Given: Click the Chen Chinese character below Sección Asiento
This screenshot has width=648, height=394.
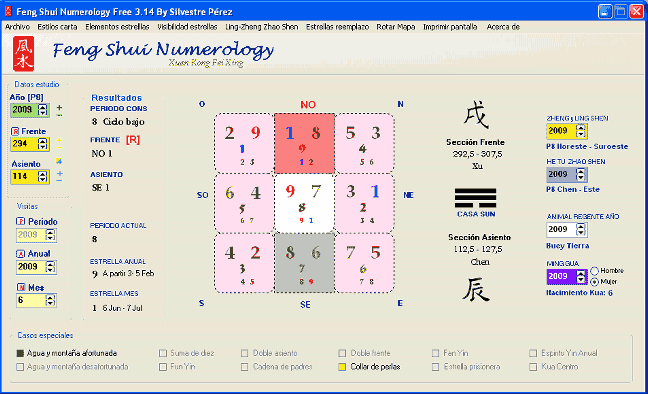Looking at the screenshot, I should 476,289.
